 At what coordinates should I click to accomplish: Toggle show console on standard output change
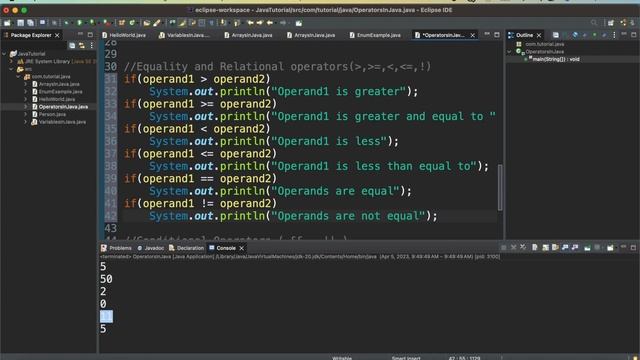point(565,247)
